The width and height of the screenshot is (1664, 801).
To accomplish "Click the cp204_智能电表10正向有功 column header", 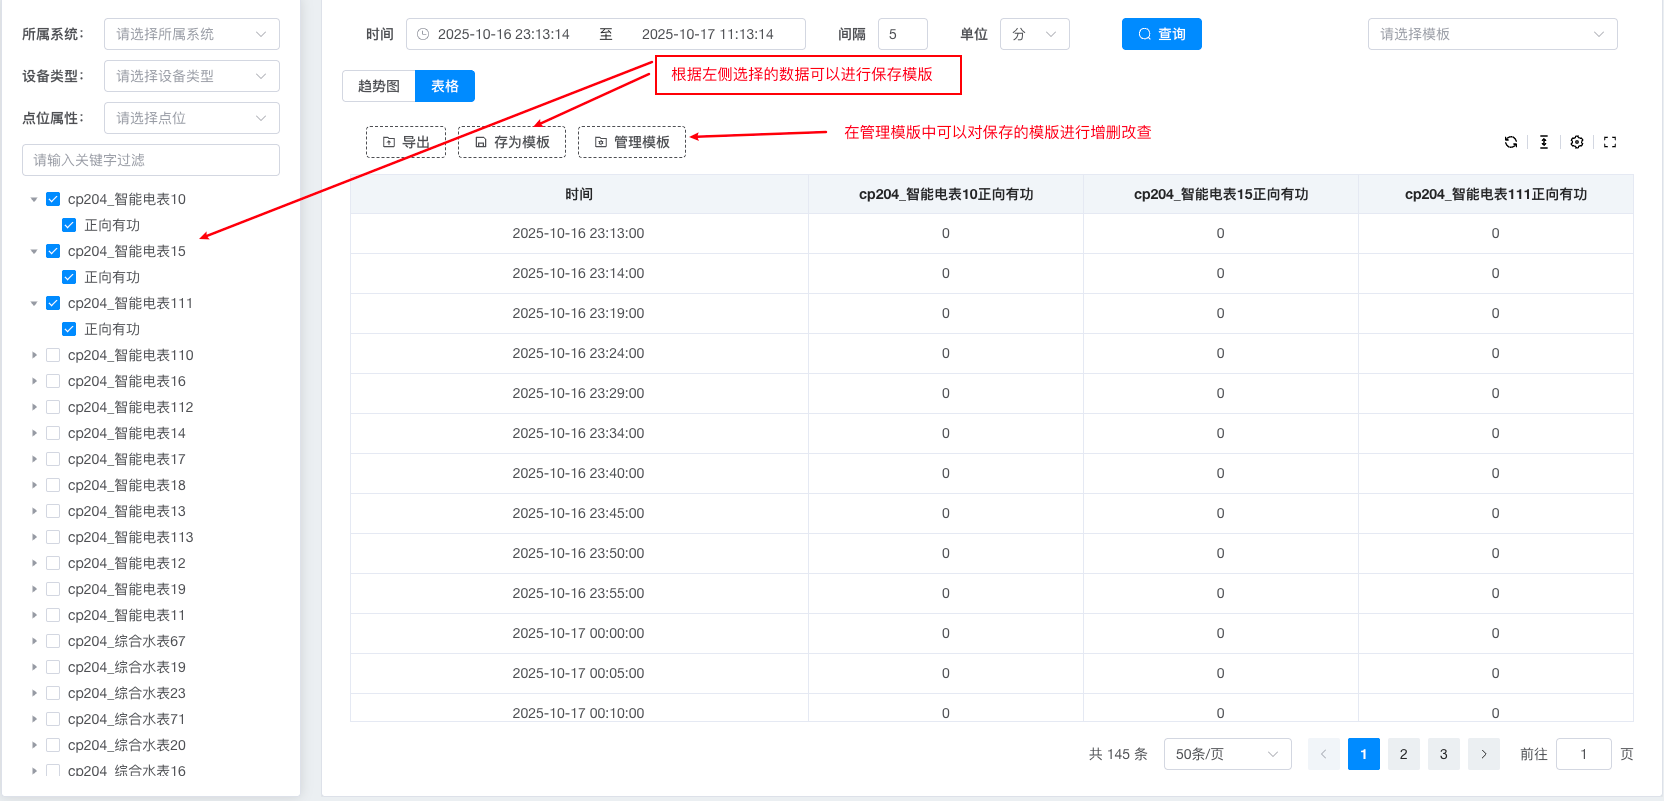I will point(946,194).
